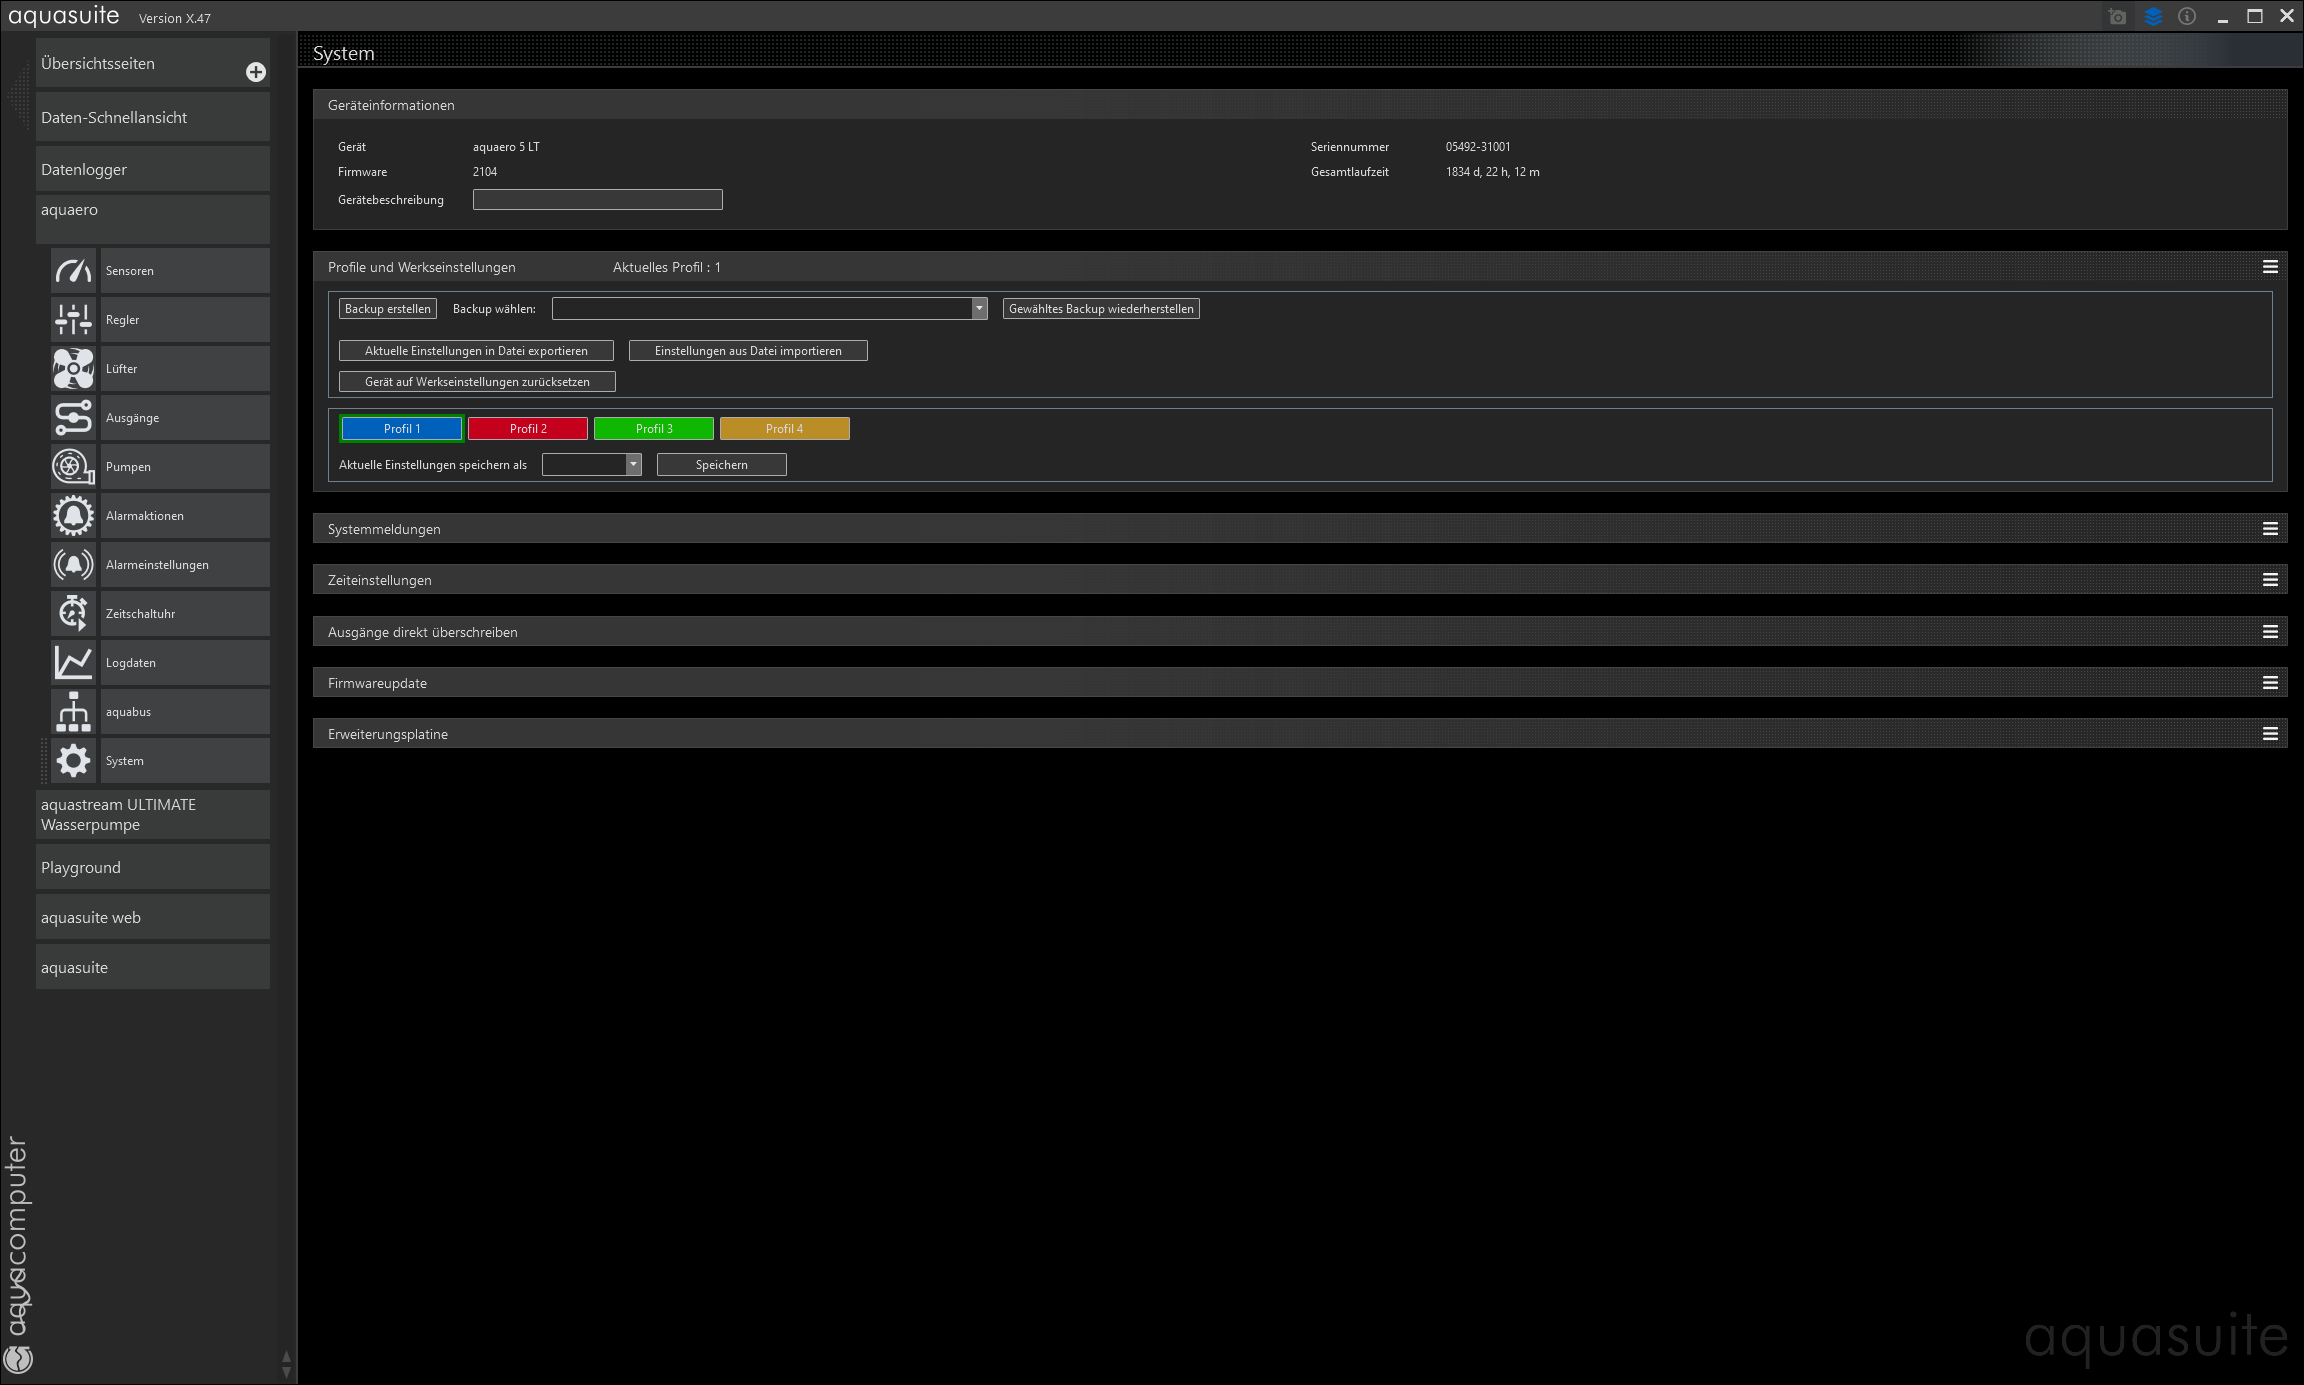
Task: Open the save-as profile dropdown
Action: point(633,465)
